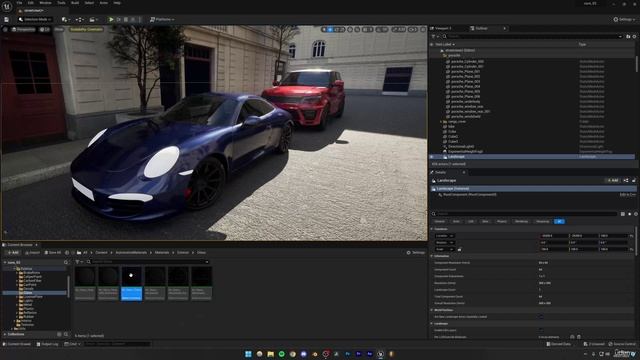Collapse the WorldPartition section
The height and width of the screenshot is (360, 640).
point(432,310)
